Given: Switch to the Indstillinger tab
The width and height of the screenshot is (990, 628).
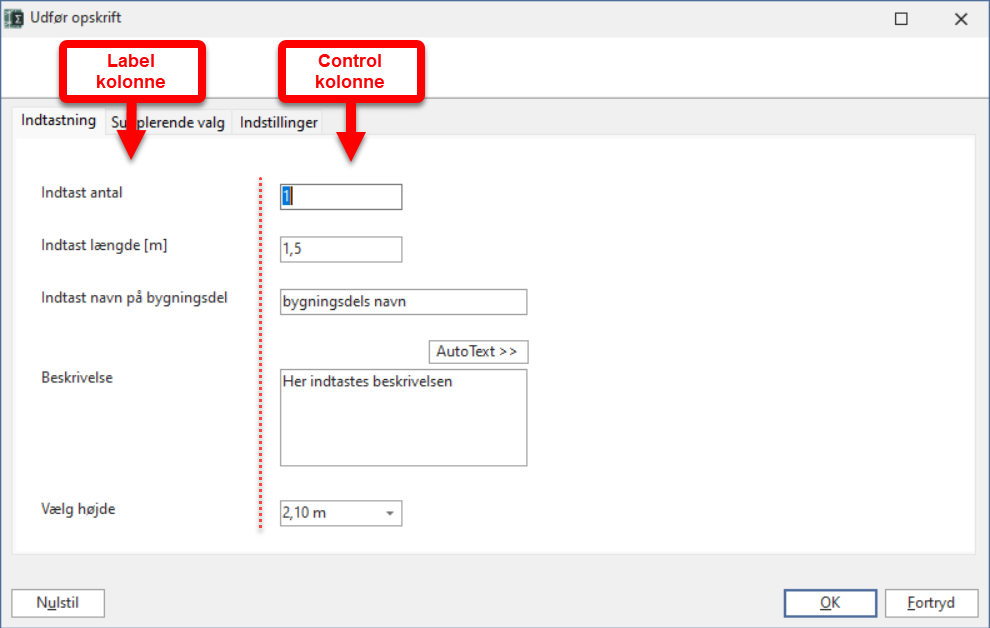Looking at the screenshot, I should 278,122.
